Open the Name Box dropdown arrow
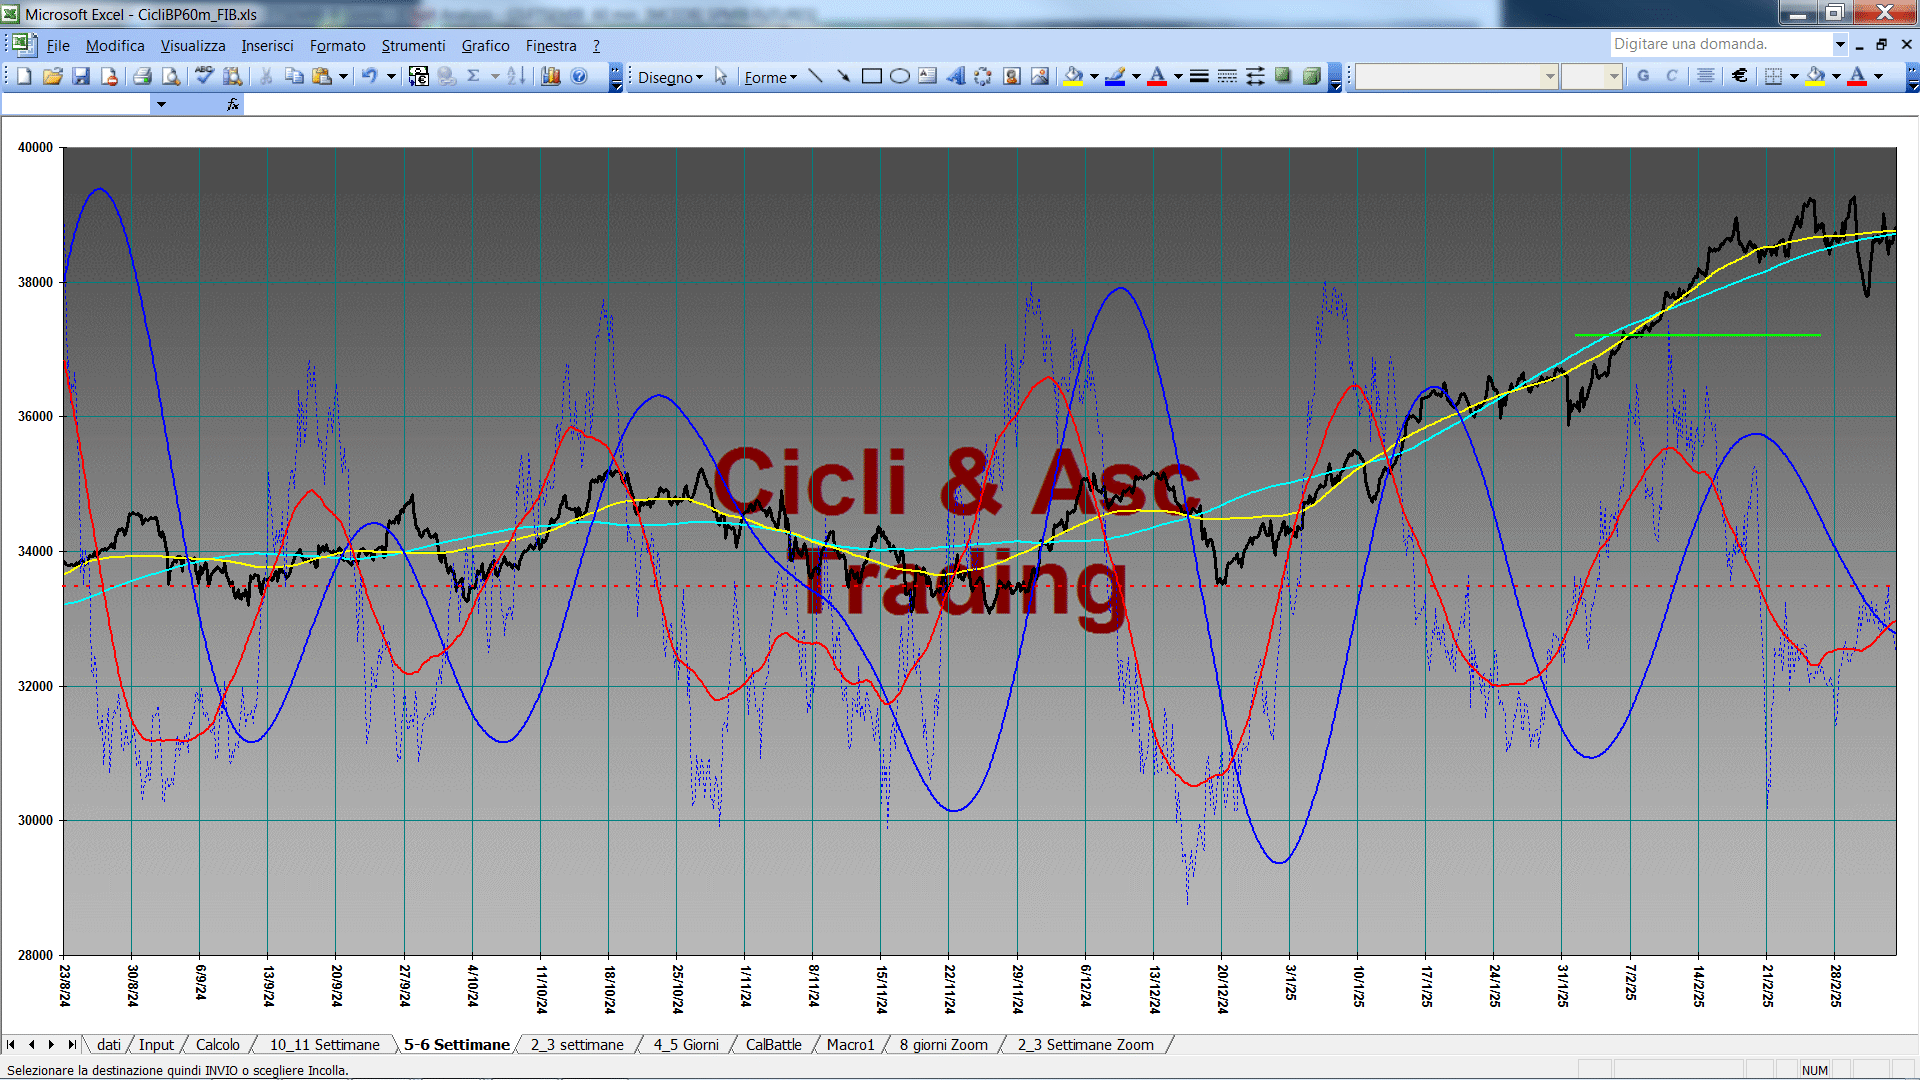Screen dimensions: 1920x1080 tap(161, 104)
